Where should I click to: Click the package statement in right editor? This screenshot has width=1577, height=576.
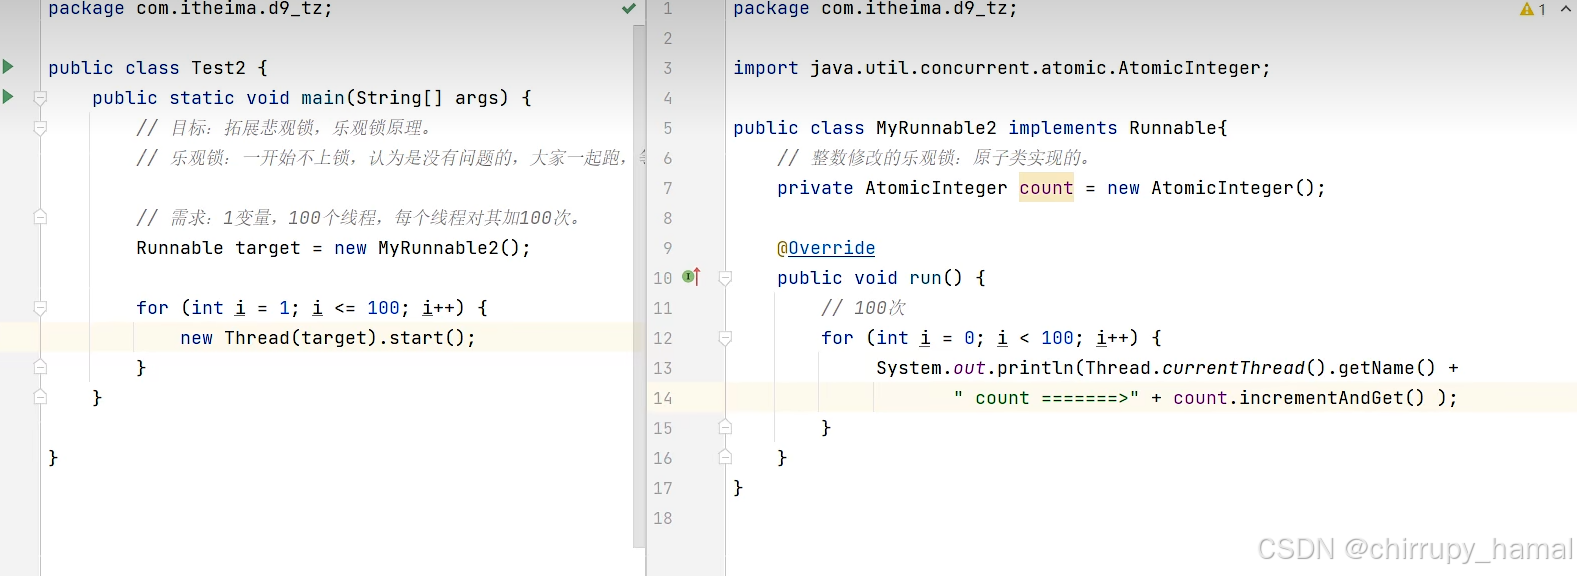click(875, 9)
